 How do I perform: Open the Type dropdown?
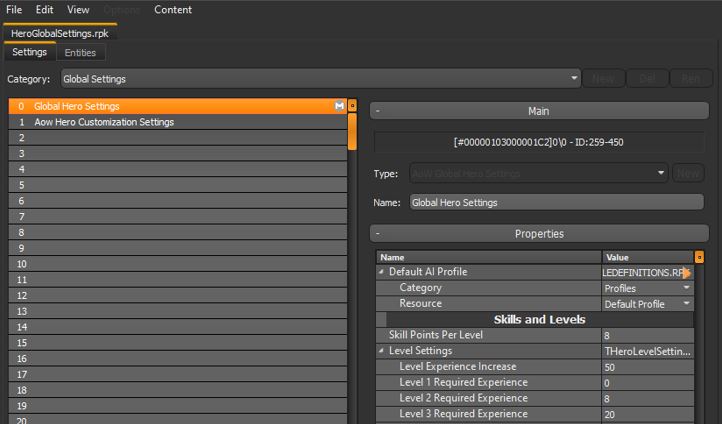(662, 173)
